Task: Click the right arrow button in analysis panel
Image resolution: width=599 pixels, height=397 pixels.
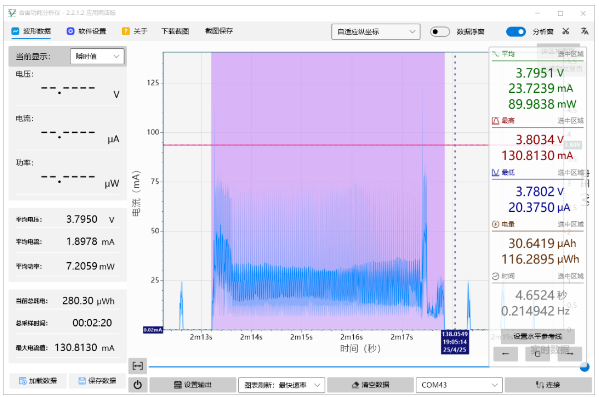Action: (x=570, y=354)
